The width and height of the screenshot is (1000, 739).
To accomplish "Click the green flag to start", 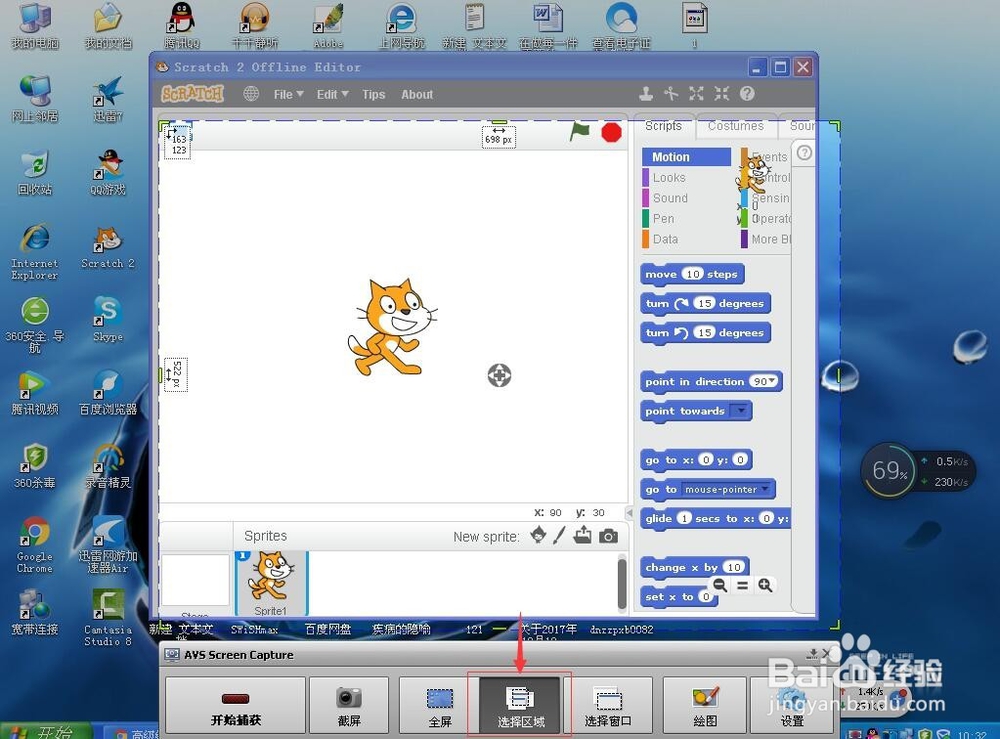I will click(x=579, y=132).
